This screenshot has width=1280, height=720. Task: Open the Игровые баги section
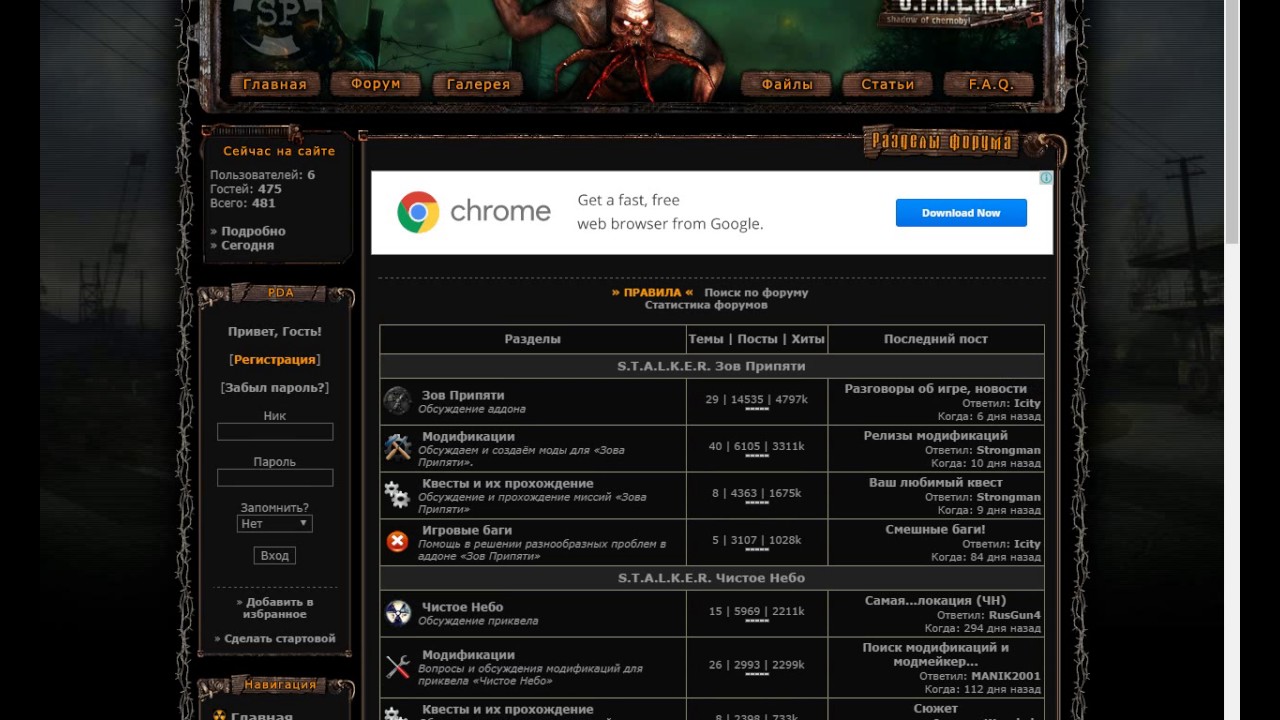tap(467, 530)
